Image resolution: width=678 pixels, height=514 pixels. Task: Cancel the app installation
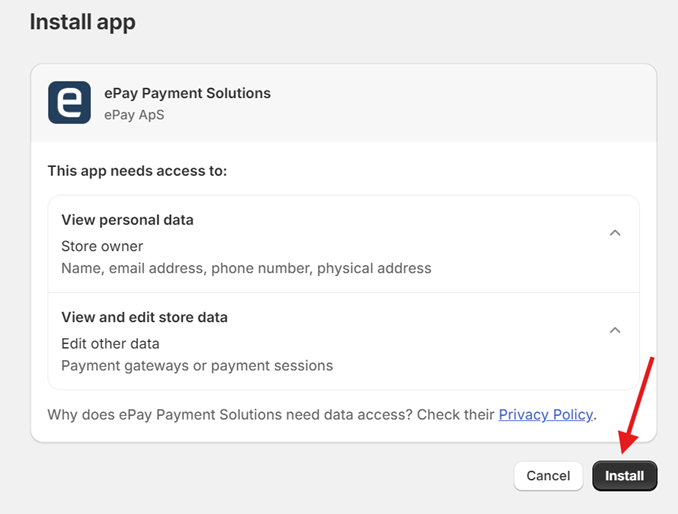click(x=548, y=476)
